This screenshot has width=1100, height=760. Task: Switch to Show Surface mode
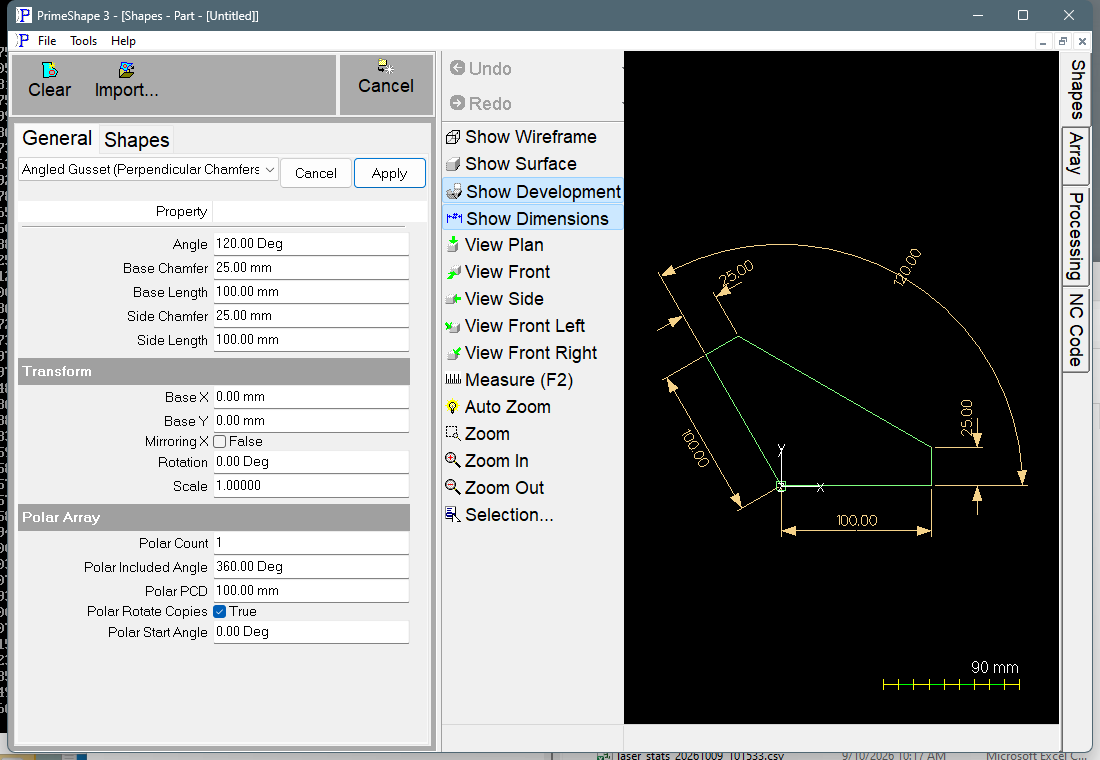[x=511, y=164]
